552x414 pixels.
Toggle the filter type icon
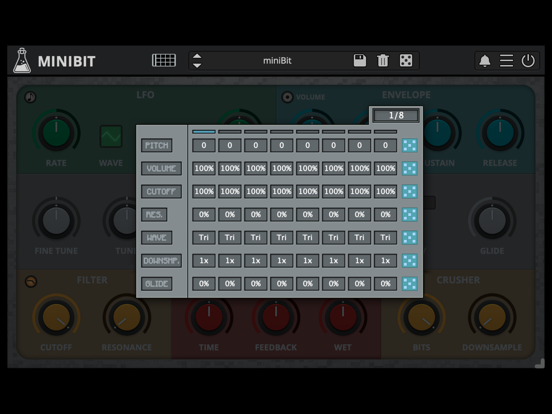[x=31, y=281]
